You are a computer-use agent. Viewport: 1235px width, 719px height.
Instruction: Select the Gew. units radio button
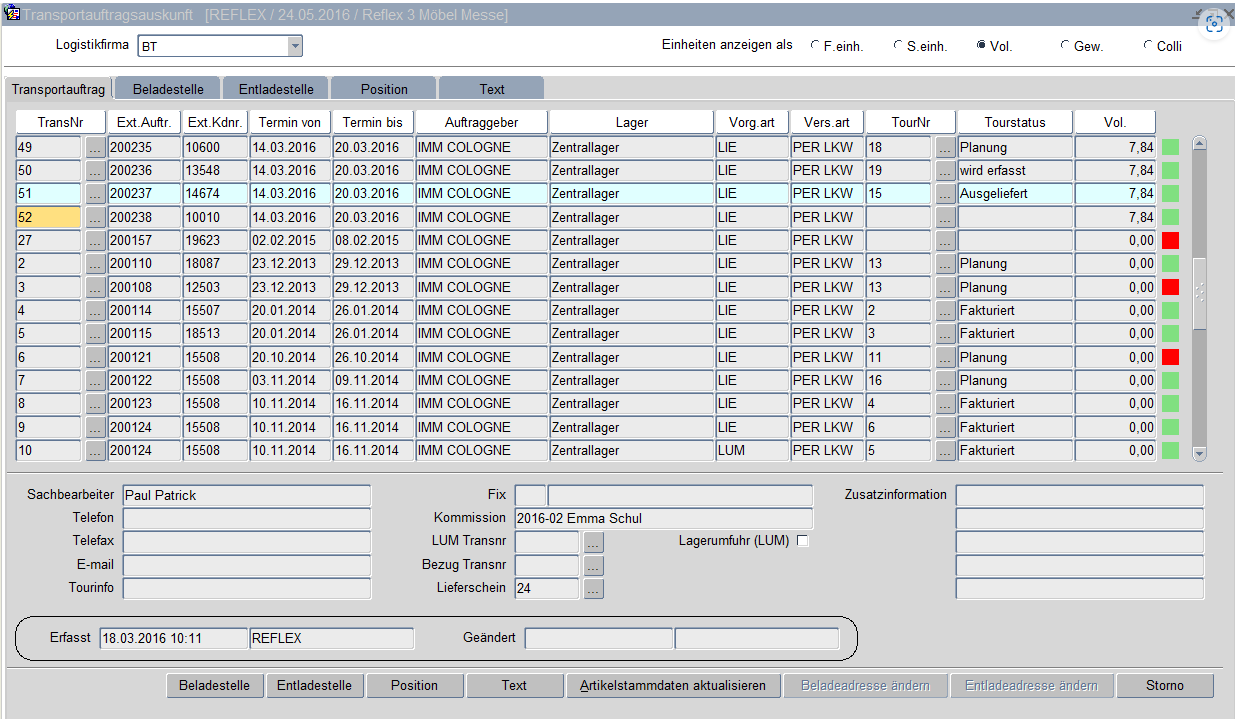[x=1065, y=46]
